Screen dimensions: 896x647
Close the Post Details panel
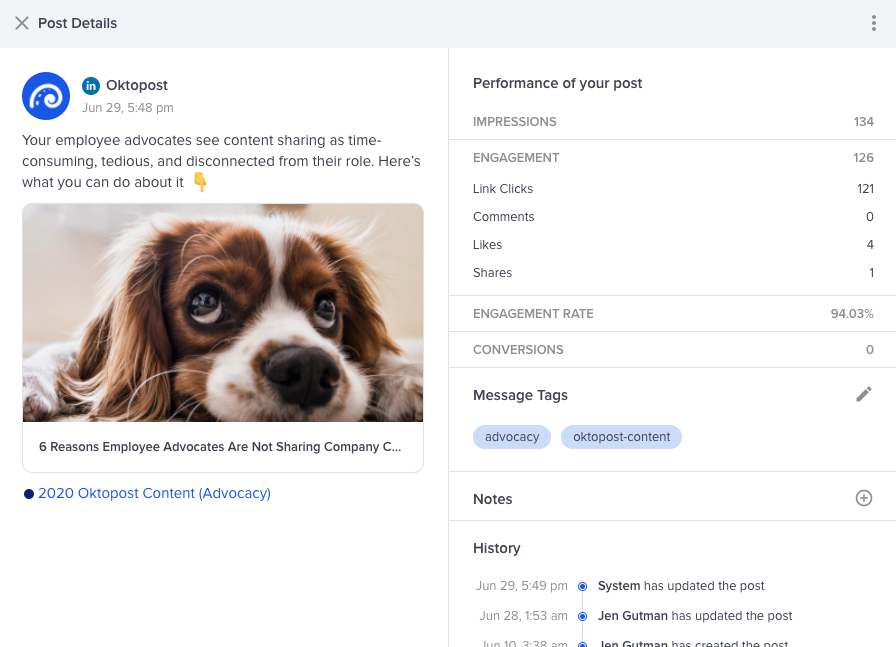tap(22, 23)
